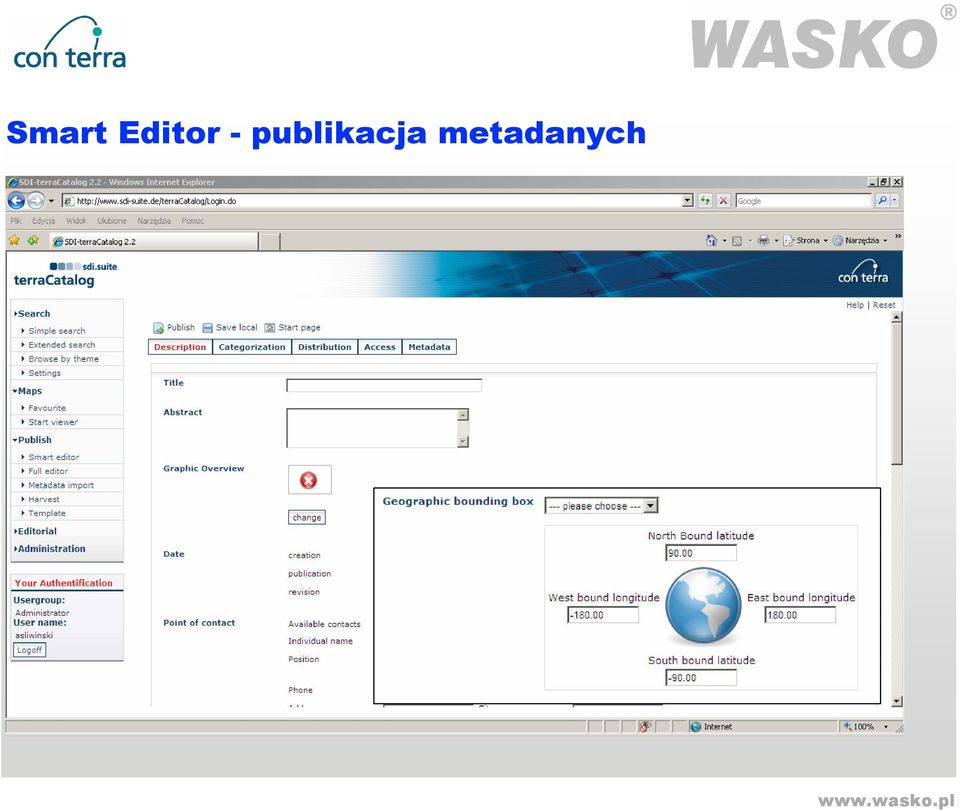
Task: Click the South bound latitude field
Action: (x=701, y=678)
